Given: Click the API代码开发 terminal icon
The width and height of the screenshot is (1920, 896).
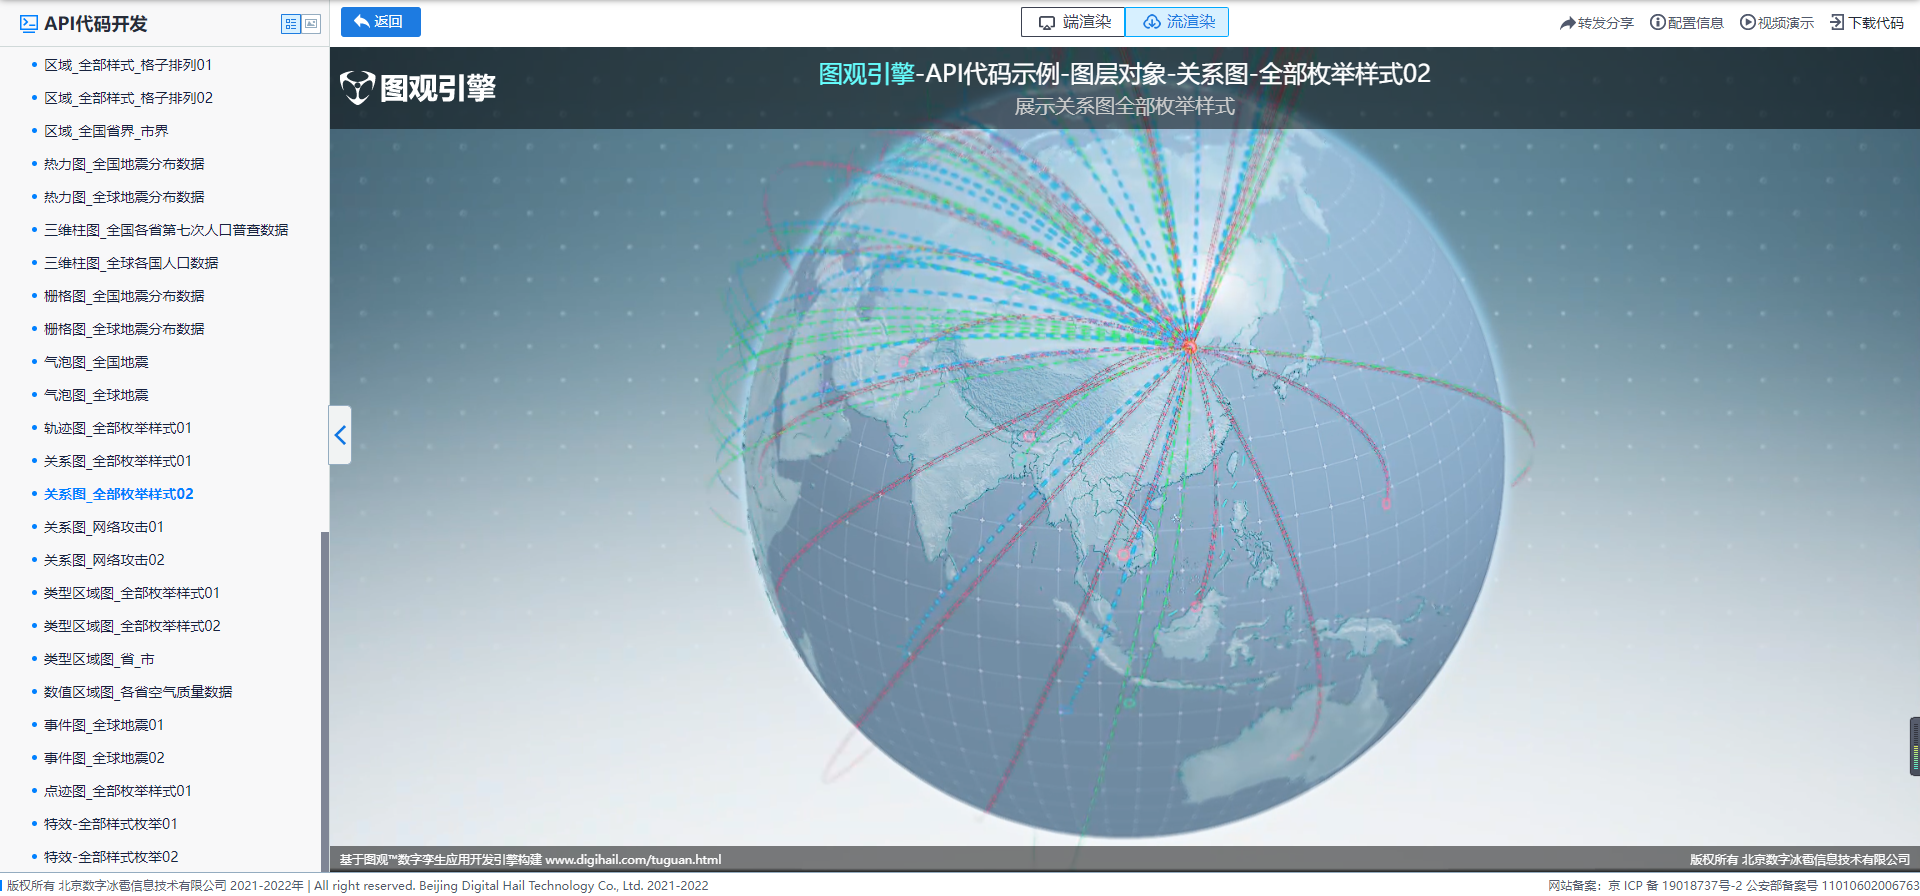Looking at the screenshot, I should click(x=29, y=24).
